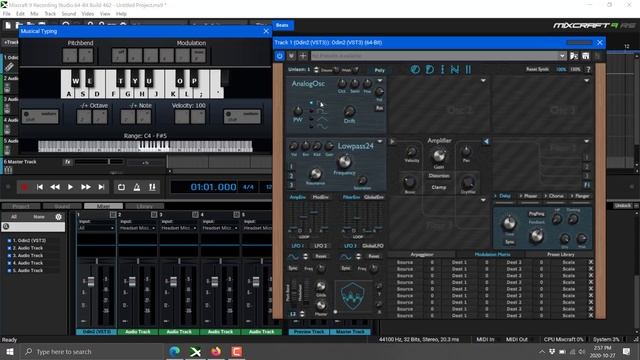Select the sine waveform radio in AnalogOsc
Screen dimensions: 640x360
[311, 127]
